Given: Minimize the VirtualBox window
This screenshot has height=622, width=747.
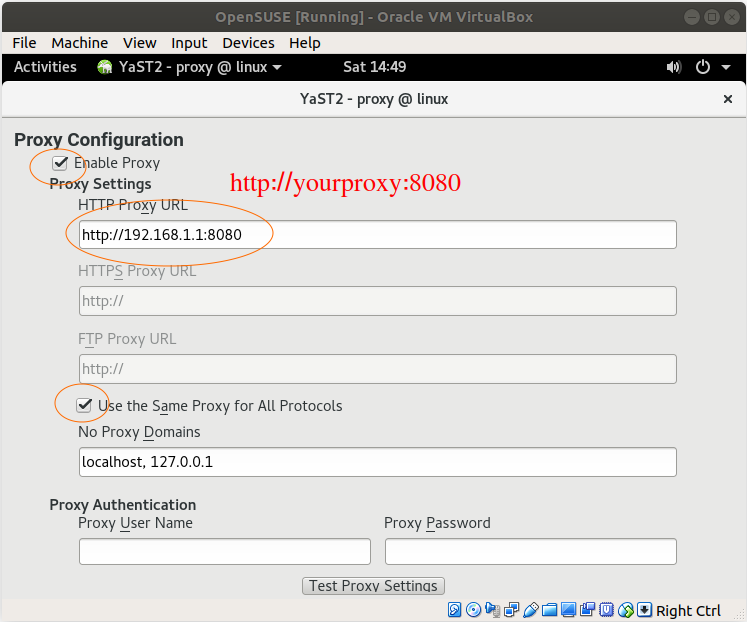Looking at the screenshot, I should 692,17.
